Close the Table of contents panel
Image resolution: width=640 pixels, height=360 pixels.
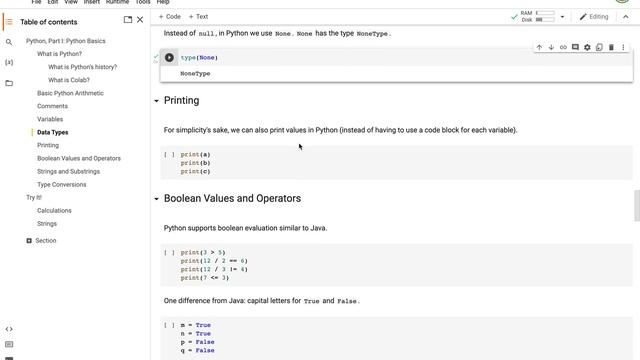pos(140,20)
